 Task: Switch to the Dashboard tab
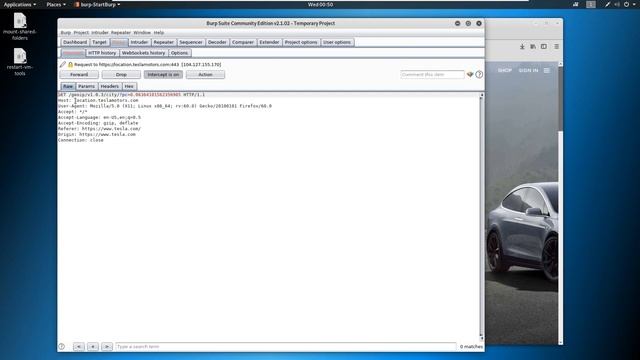[75, 42]
